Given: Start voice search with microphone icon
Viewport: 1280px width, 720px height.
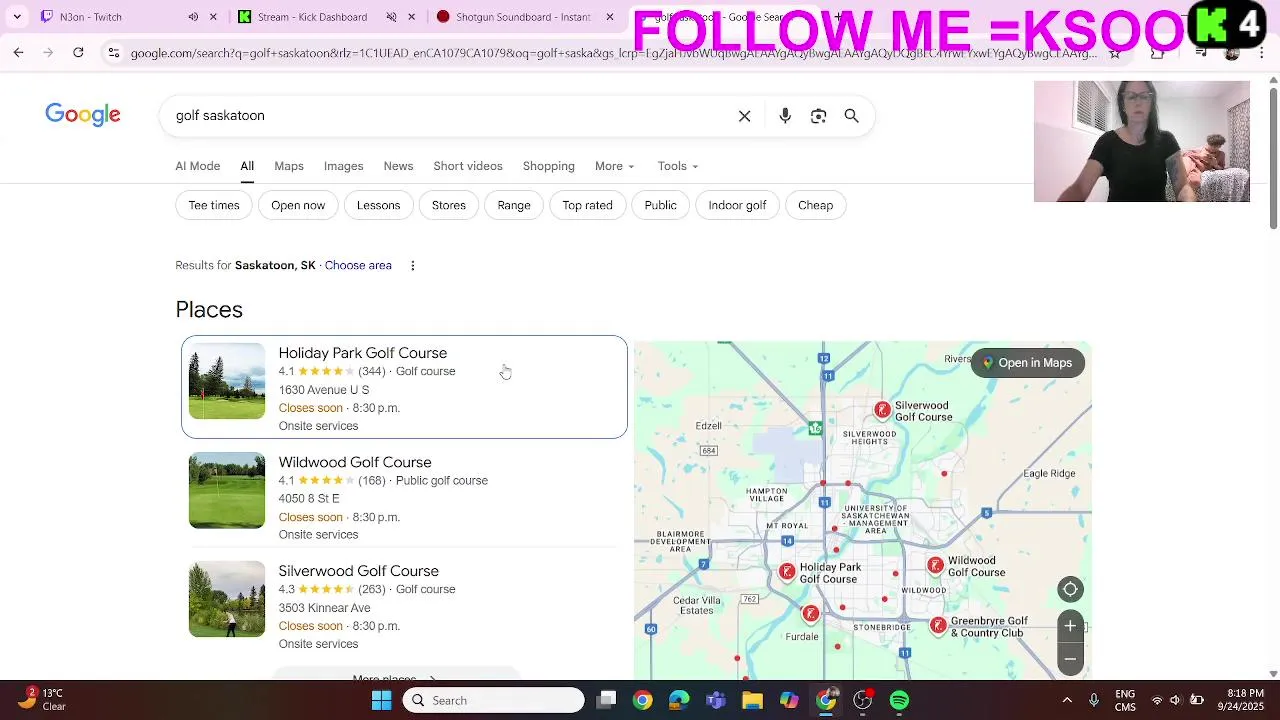Looking at the screenshot, I should click(x=785, y=116).
